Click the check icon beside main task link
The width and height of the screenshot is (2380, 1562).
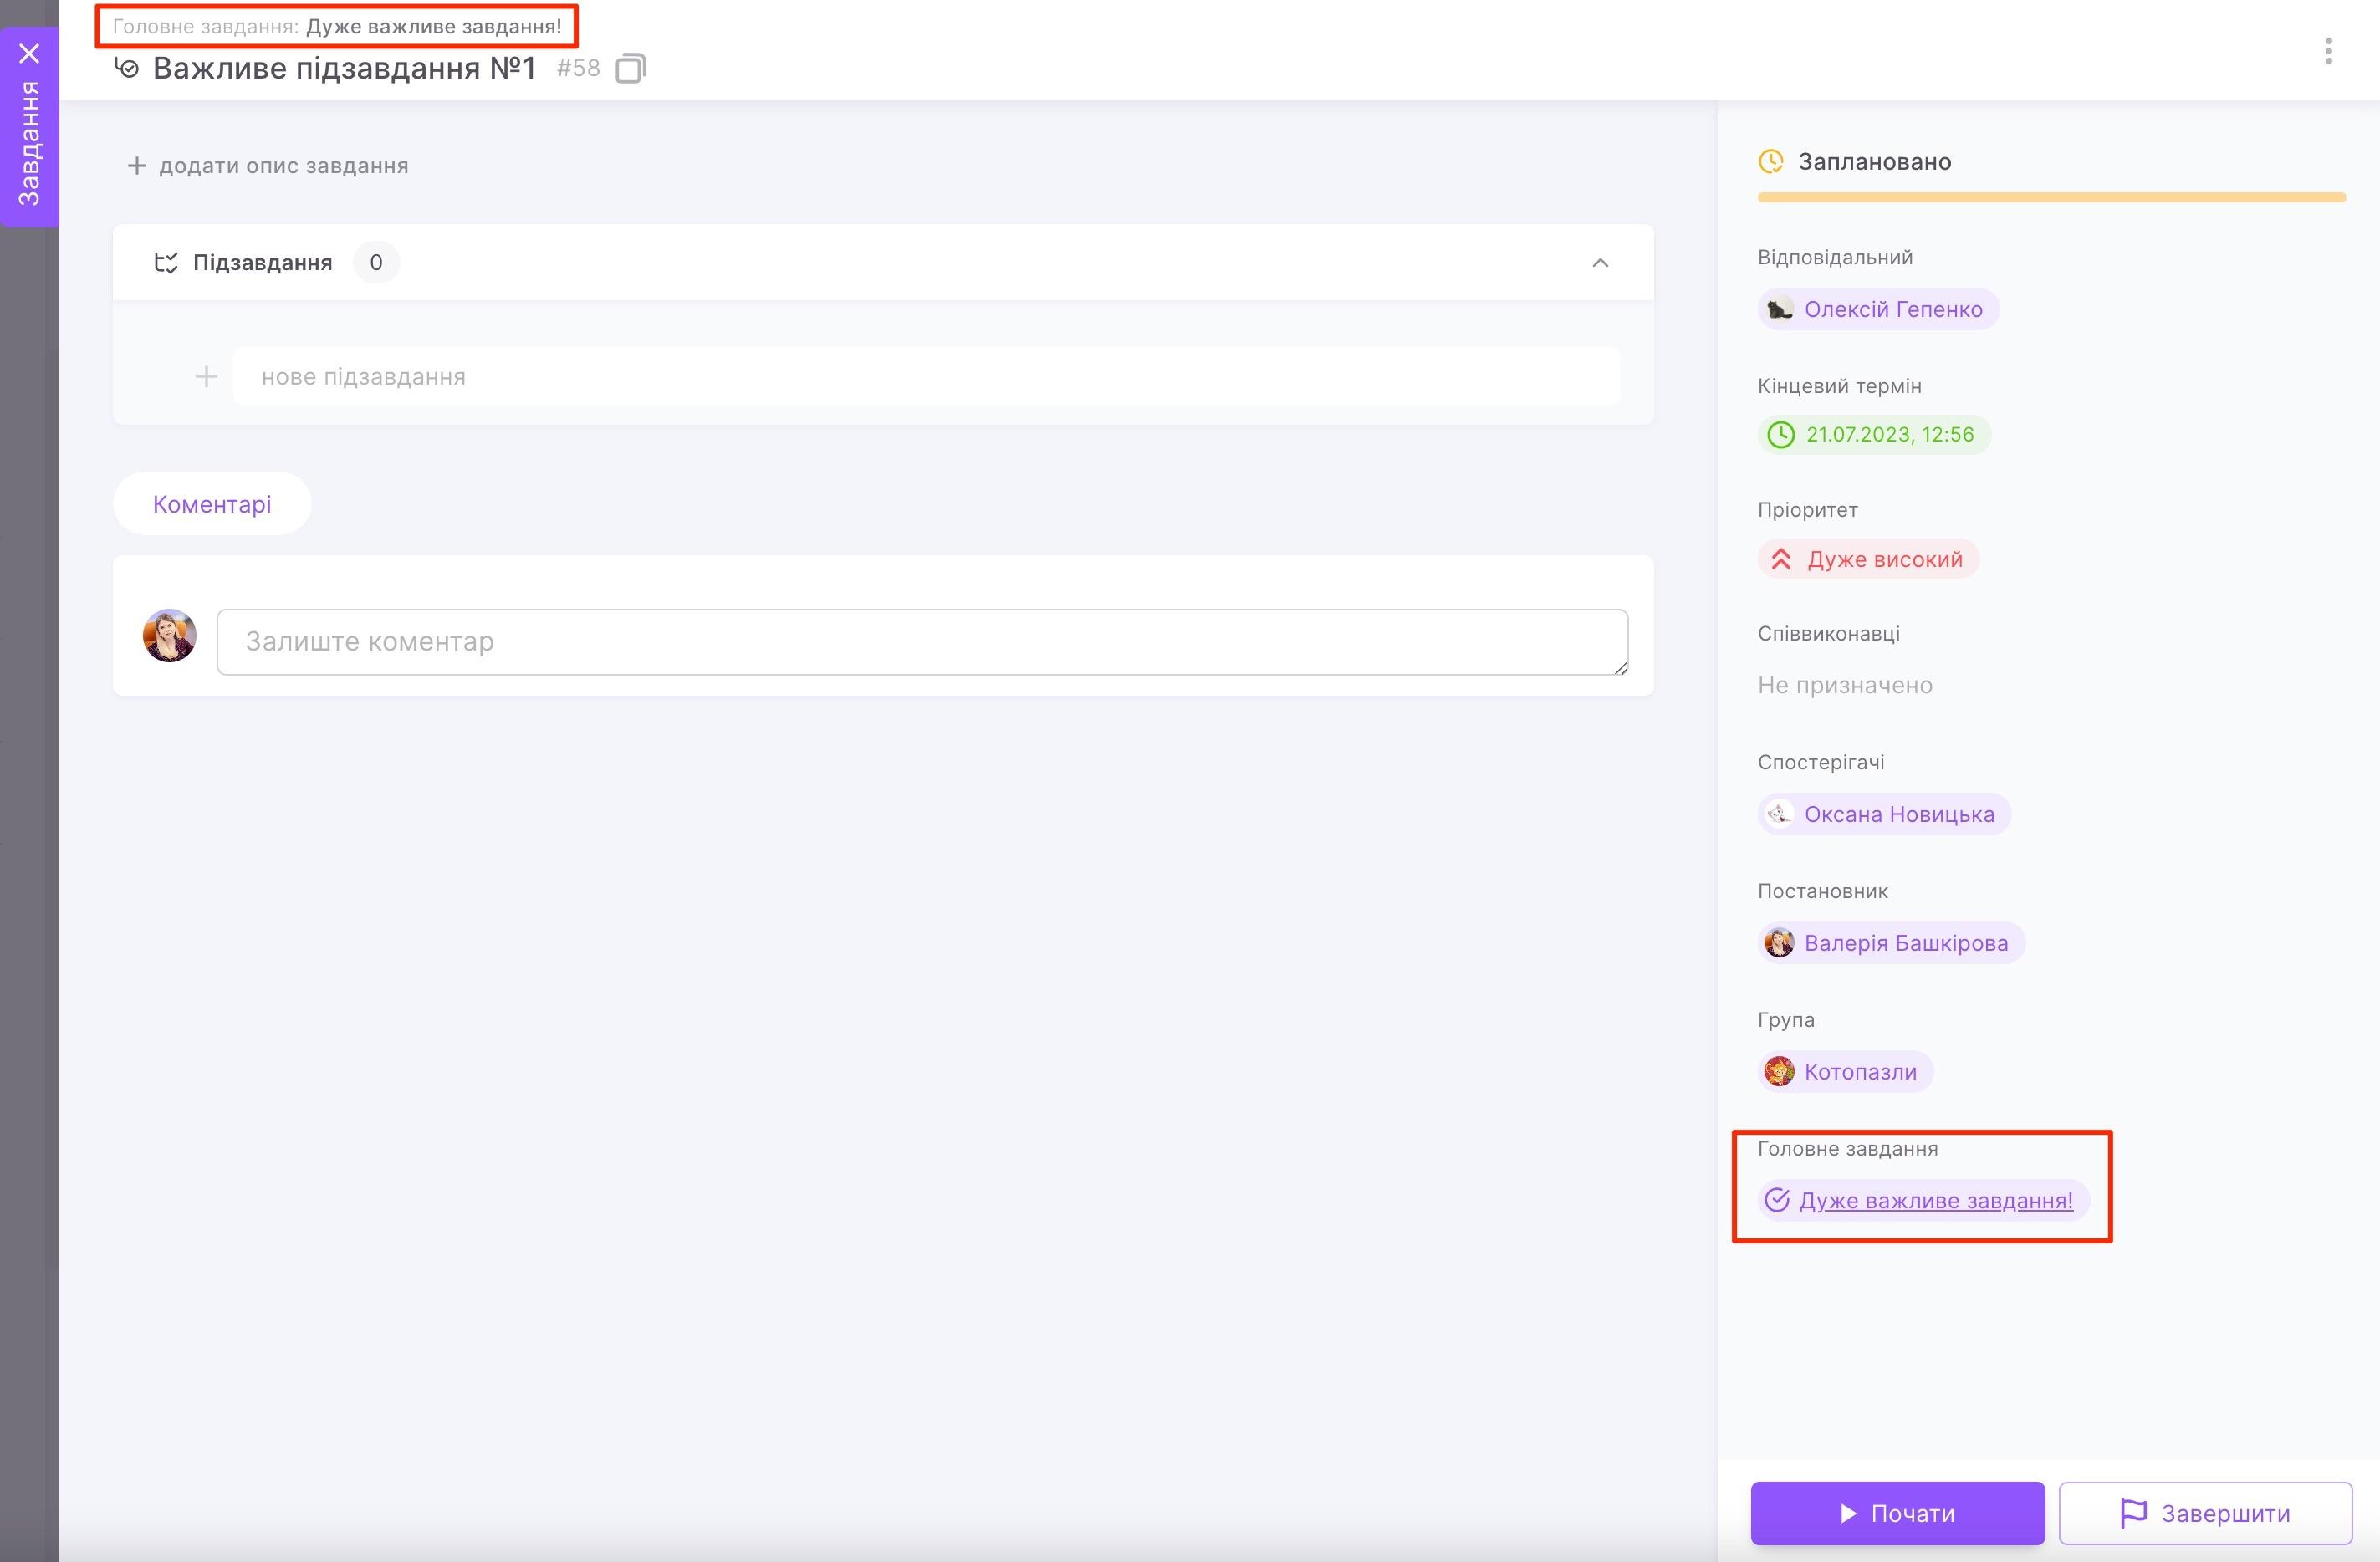1777,1200
